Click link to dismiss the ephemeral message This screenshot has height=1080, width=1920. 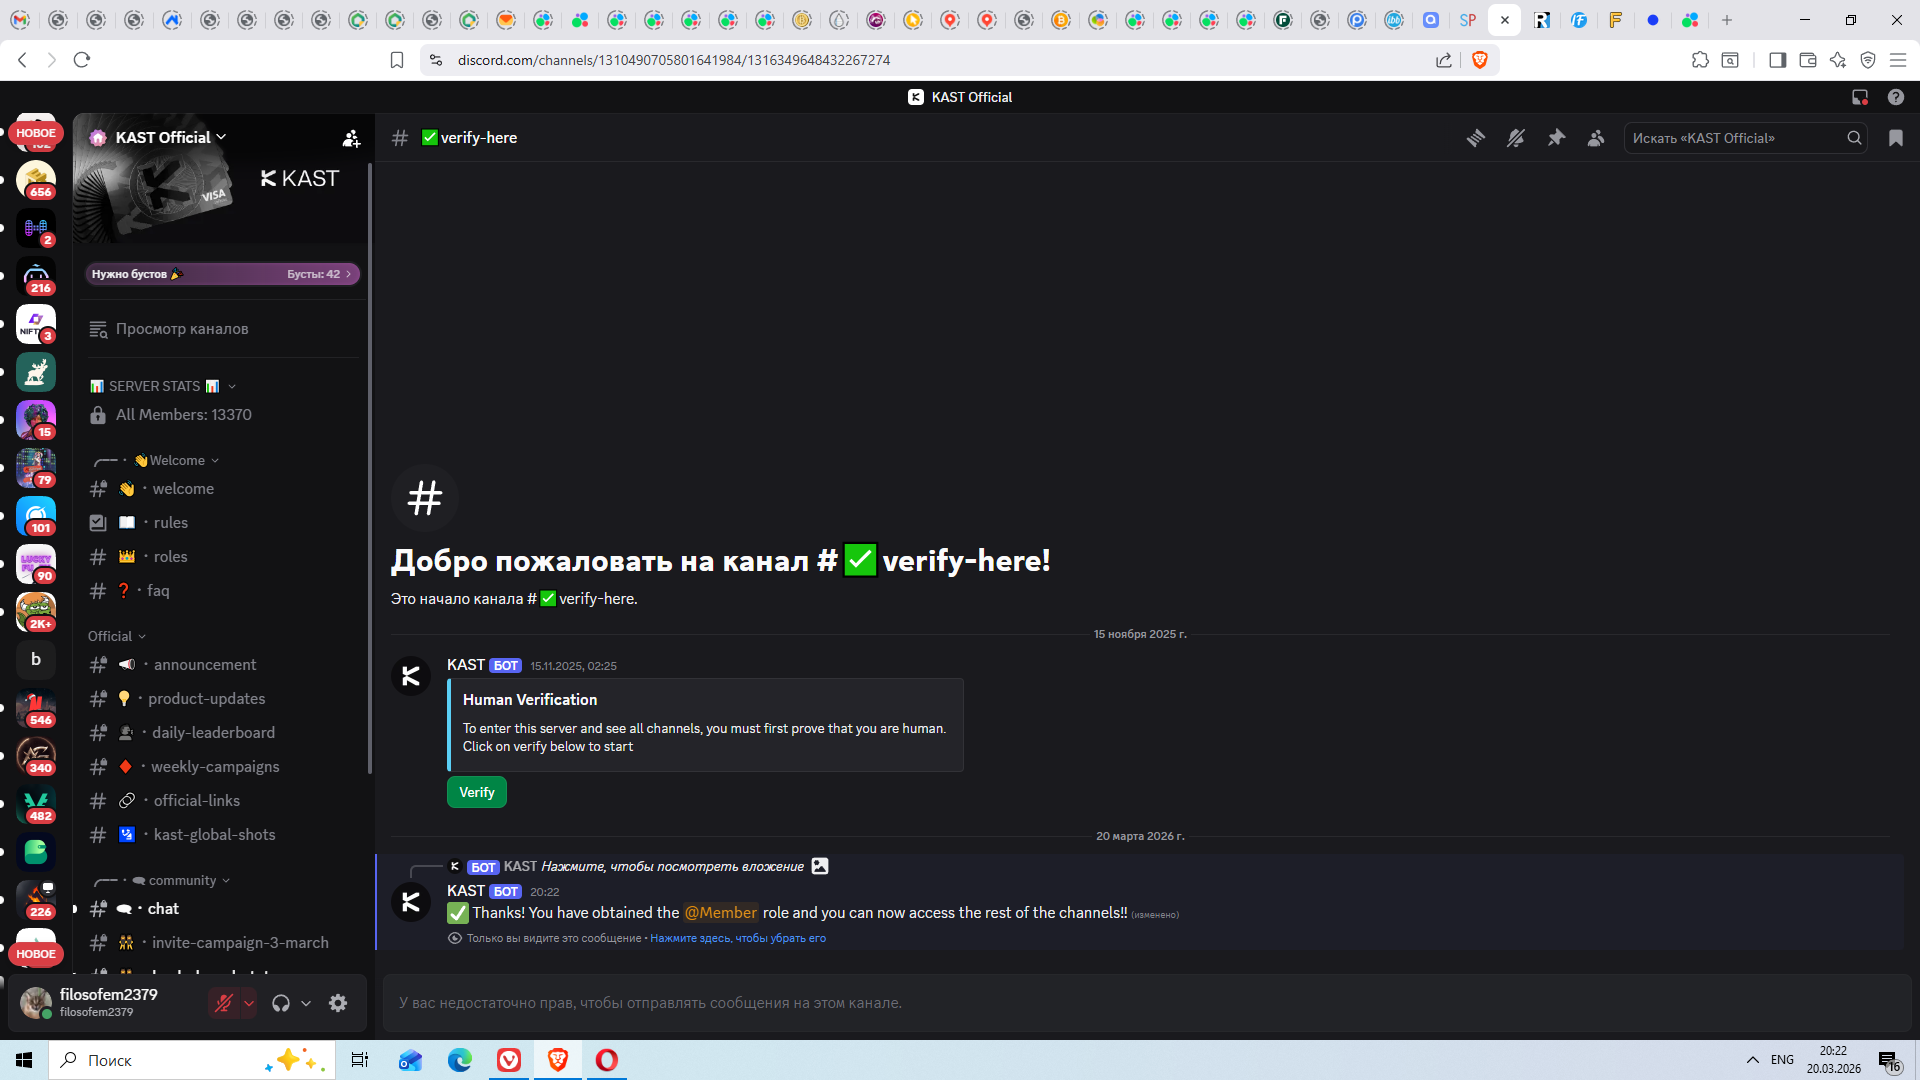coord(737,938)
